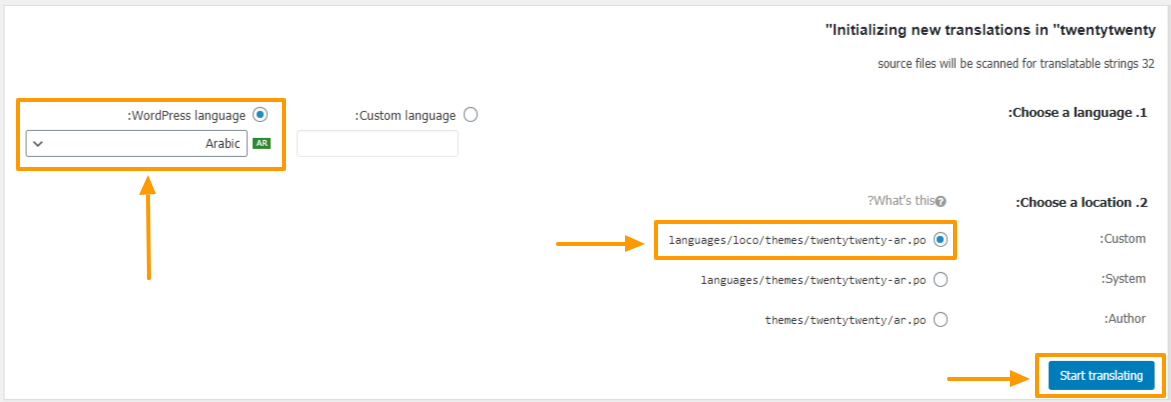Click the "Custom:" location row label
Viewport: 1171px width, 402px height.
click(1122, 239)
